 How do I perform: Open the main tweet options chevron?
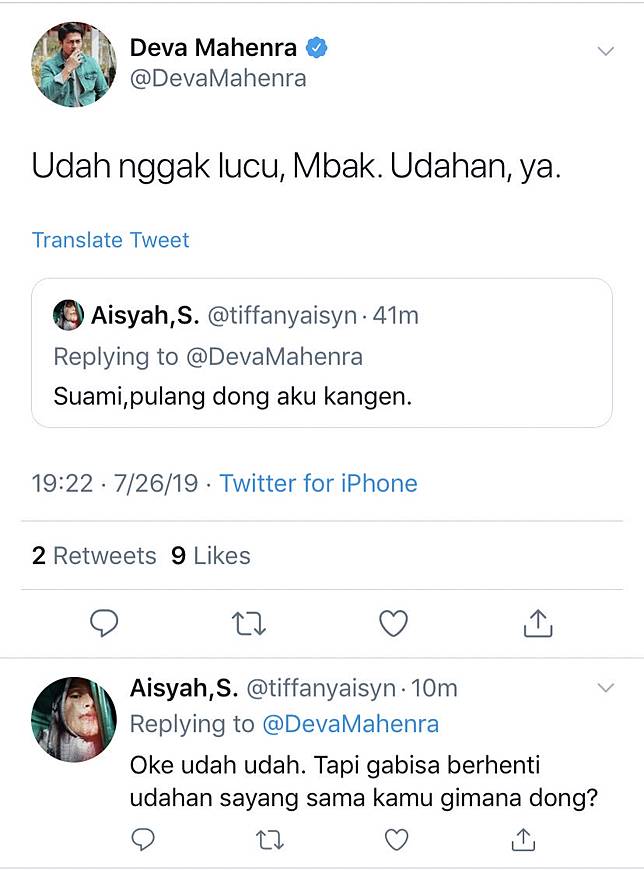[605, 50]
